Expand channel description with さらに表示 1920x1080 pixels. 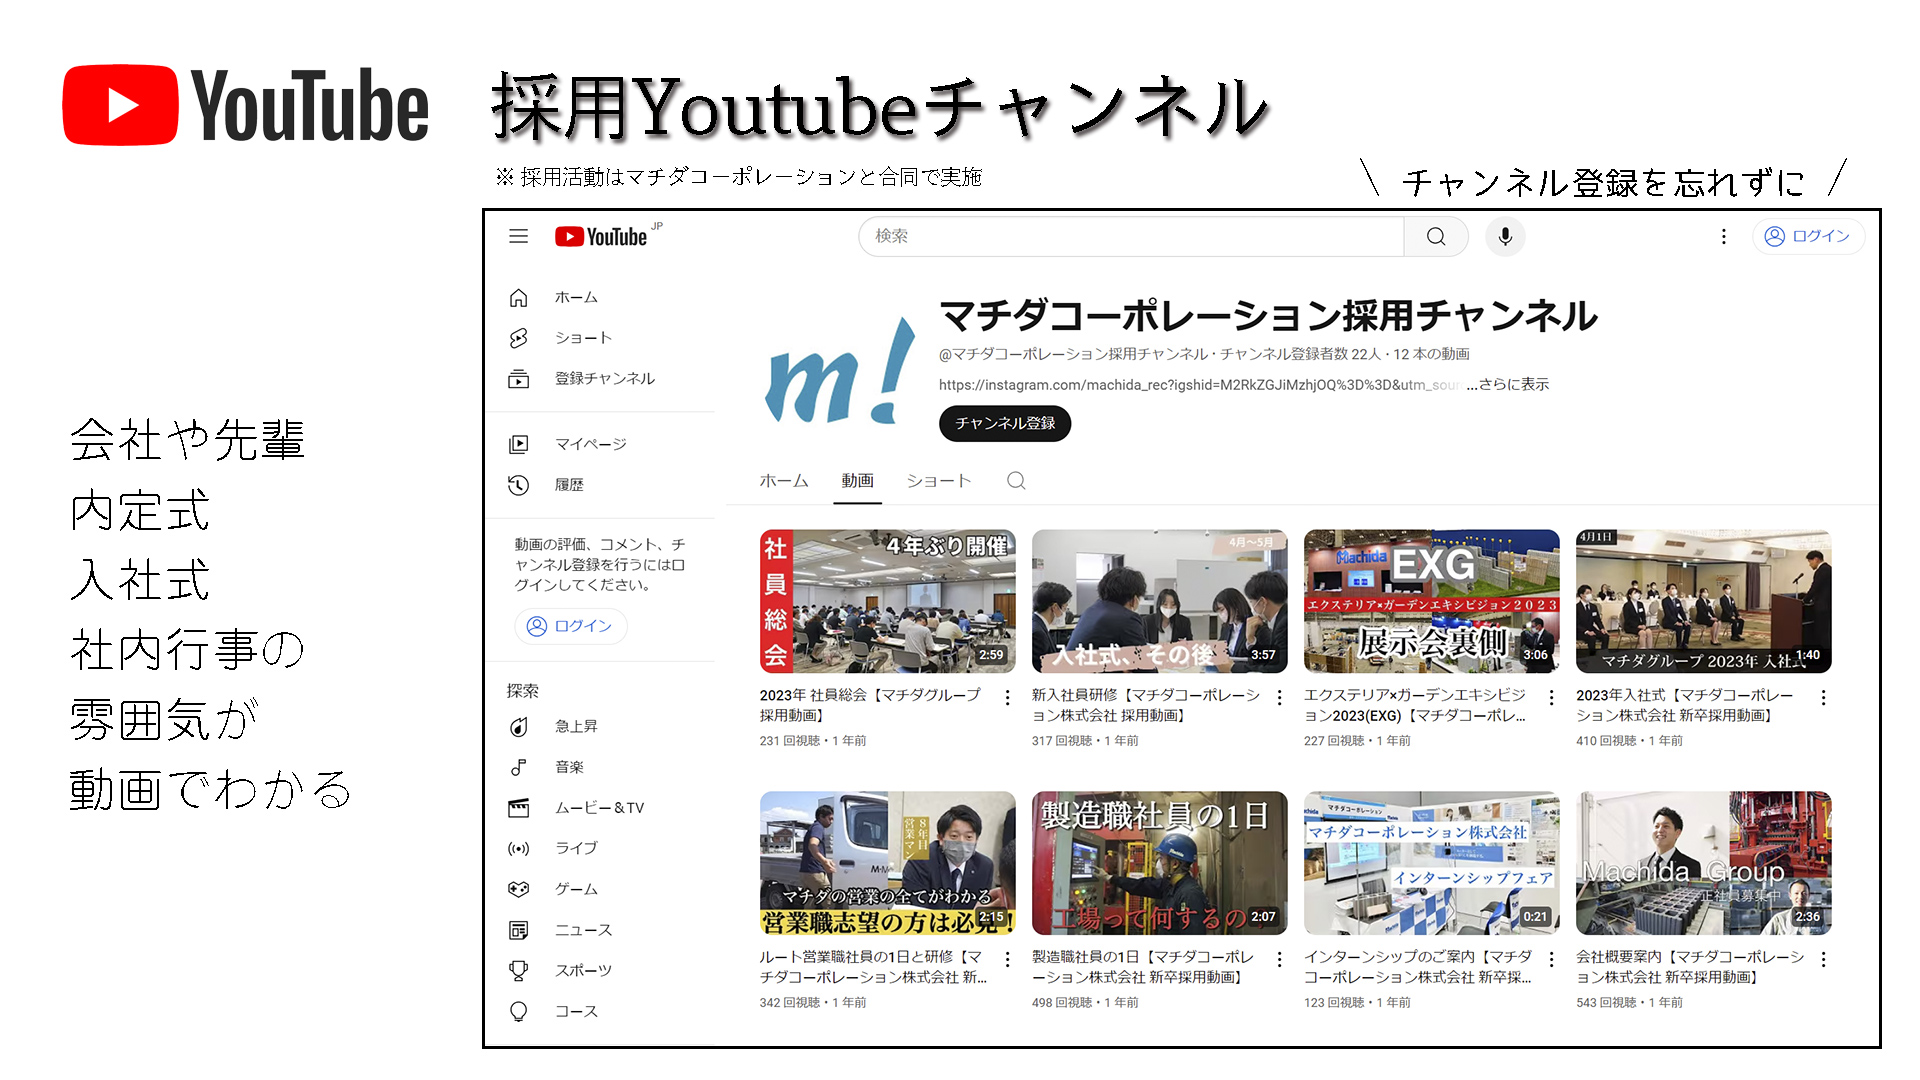coord(1507,385)
